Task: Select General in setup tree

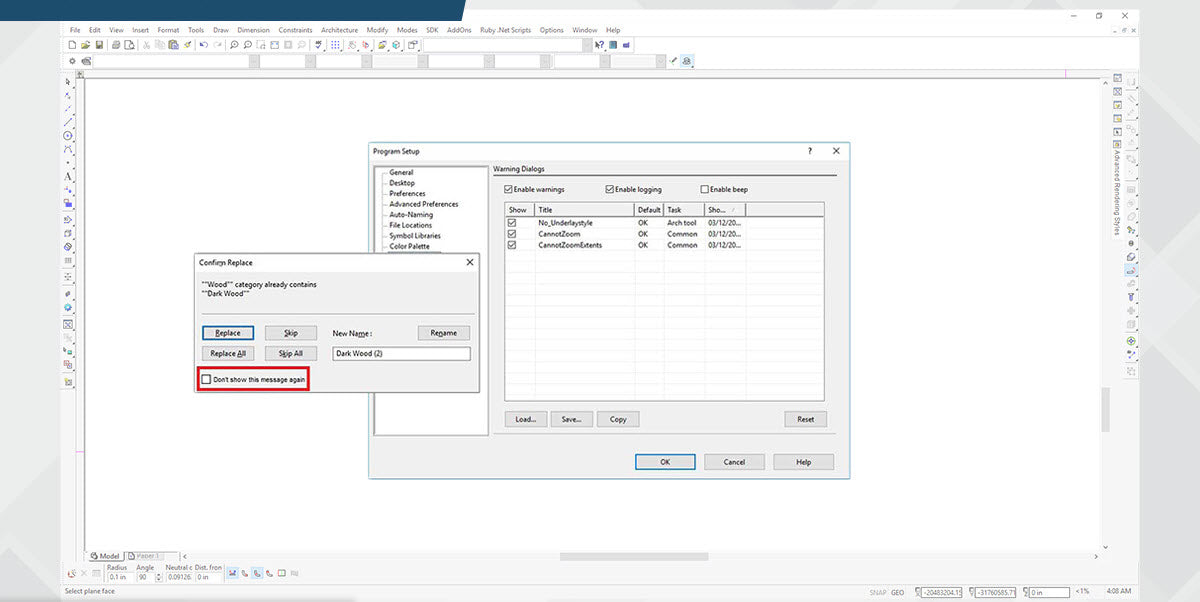Action: 401,173
